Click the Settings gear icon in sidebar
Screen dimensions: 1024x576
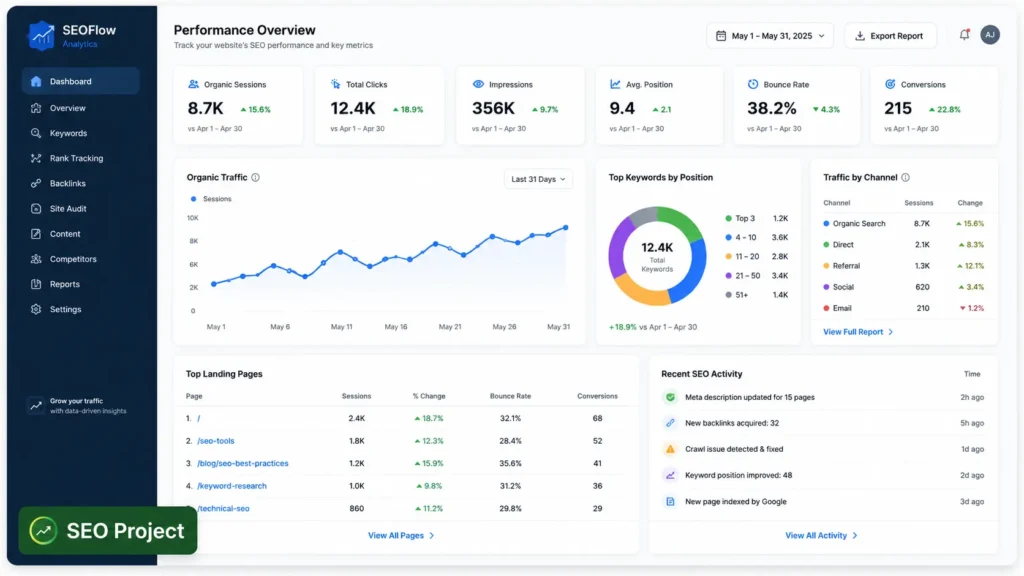(36, 310)
